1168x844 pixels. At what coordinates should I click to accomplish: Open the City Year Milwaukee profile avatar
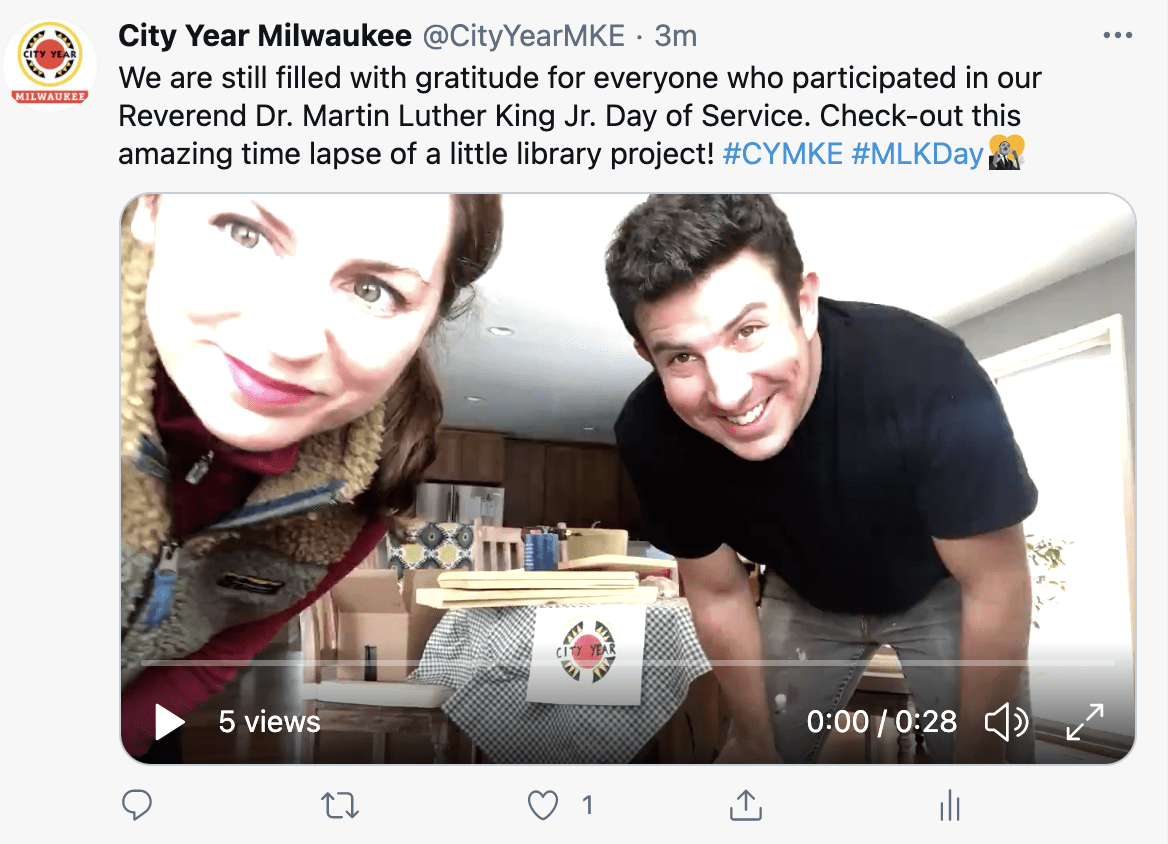pyautogui.click(x=50, y=65)
